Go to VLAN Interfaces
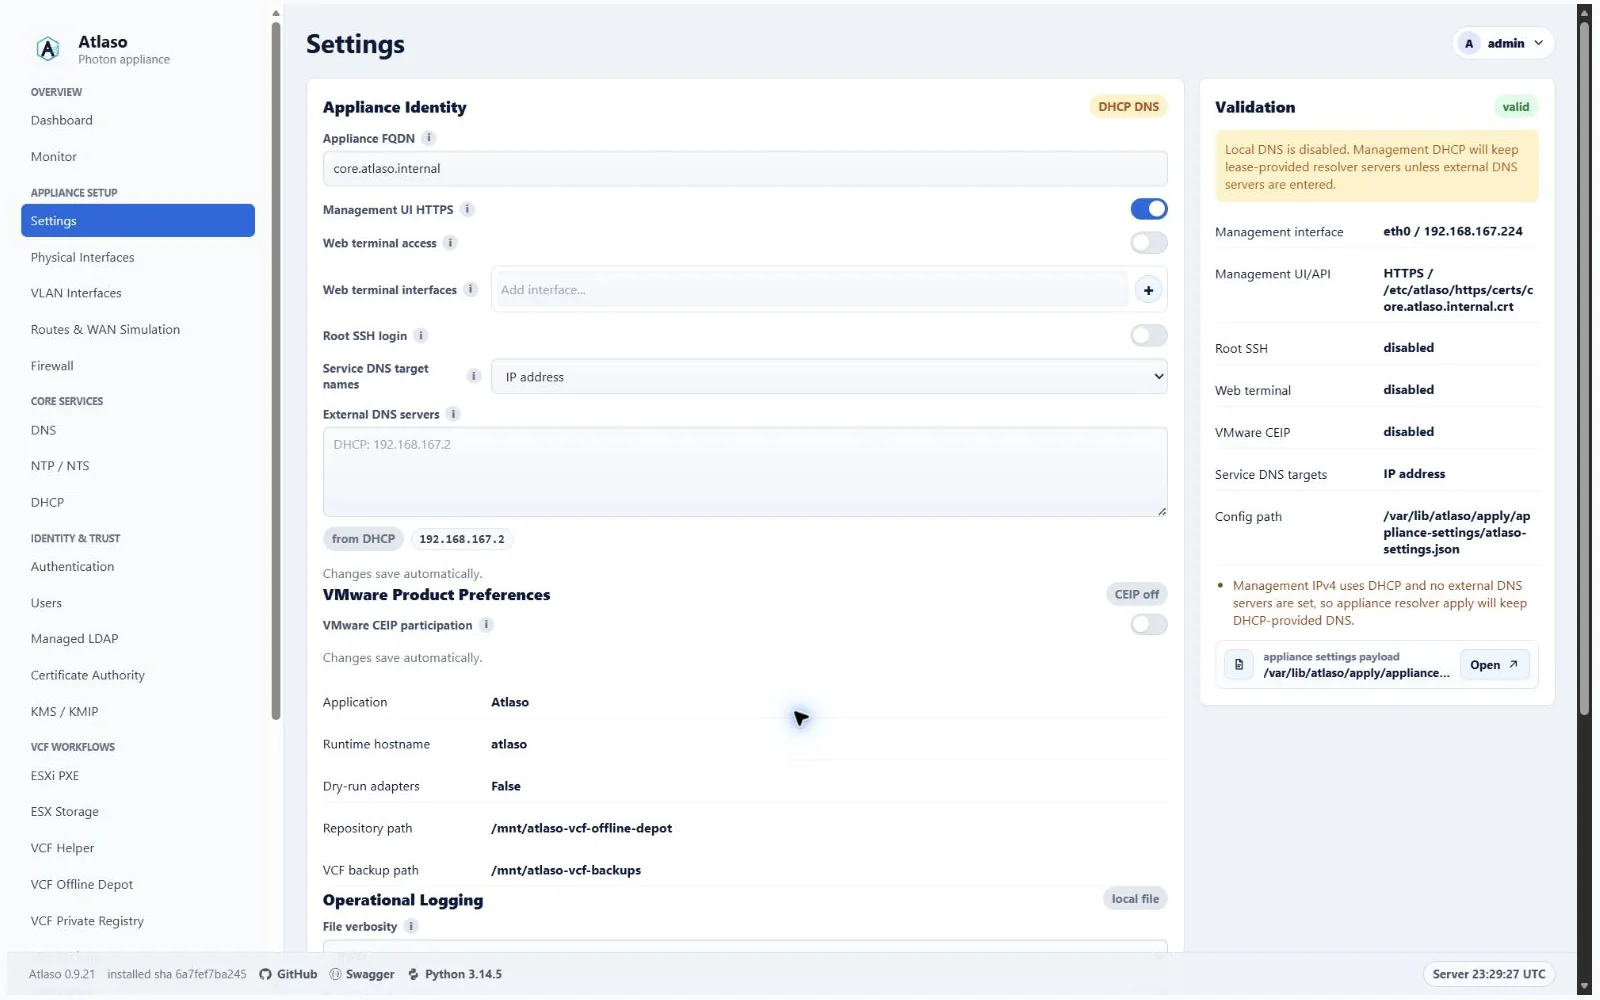Viewport: 1600px width, 1000px height. [138, 293]
